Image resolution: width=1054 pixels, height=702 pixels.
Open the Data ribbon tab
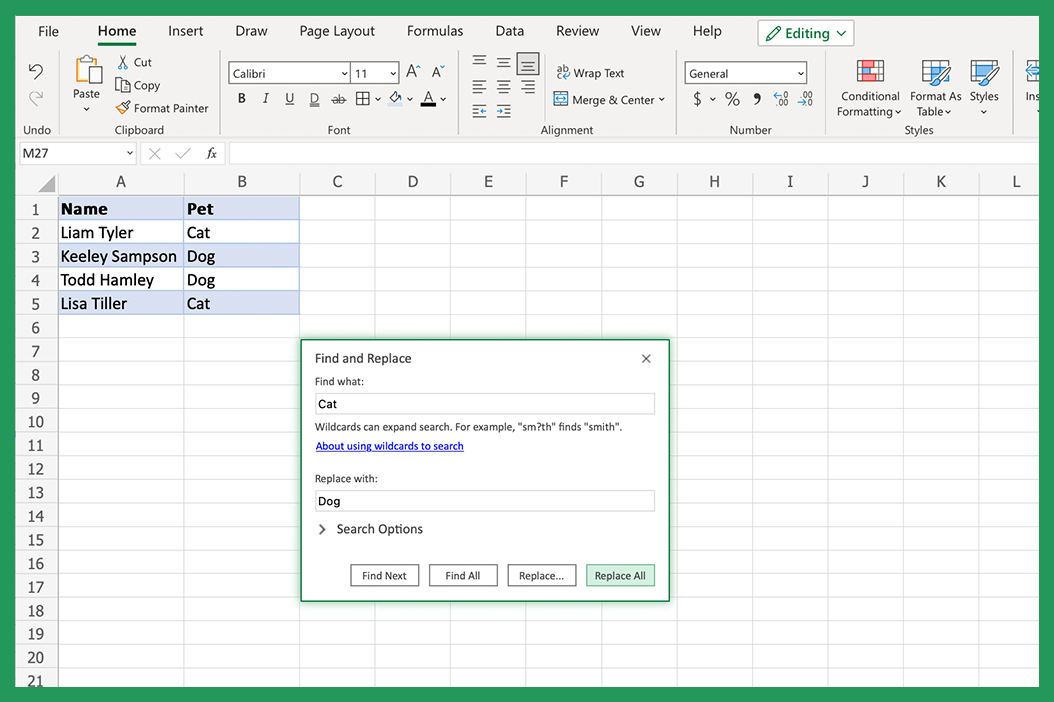(x=509, y=31)
